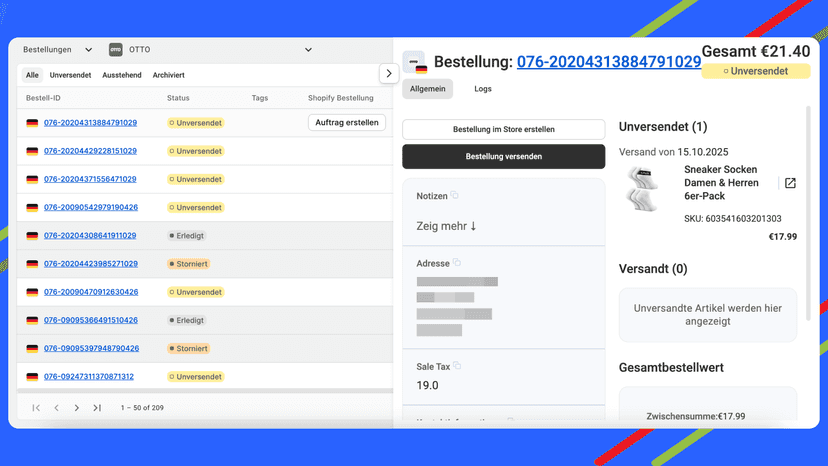Click the yellow Unversendet status badge in header
The width and height of the screenshot is (828, 466).
tap(756, 71)
